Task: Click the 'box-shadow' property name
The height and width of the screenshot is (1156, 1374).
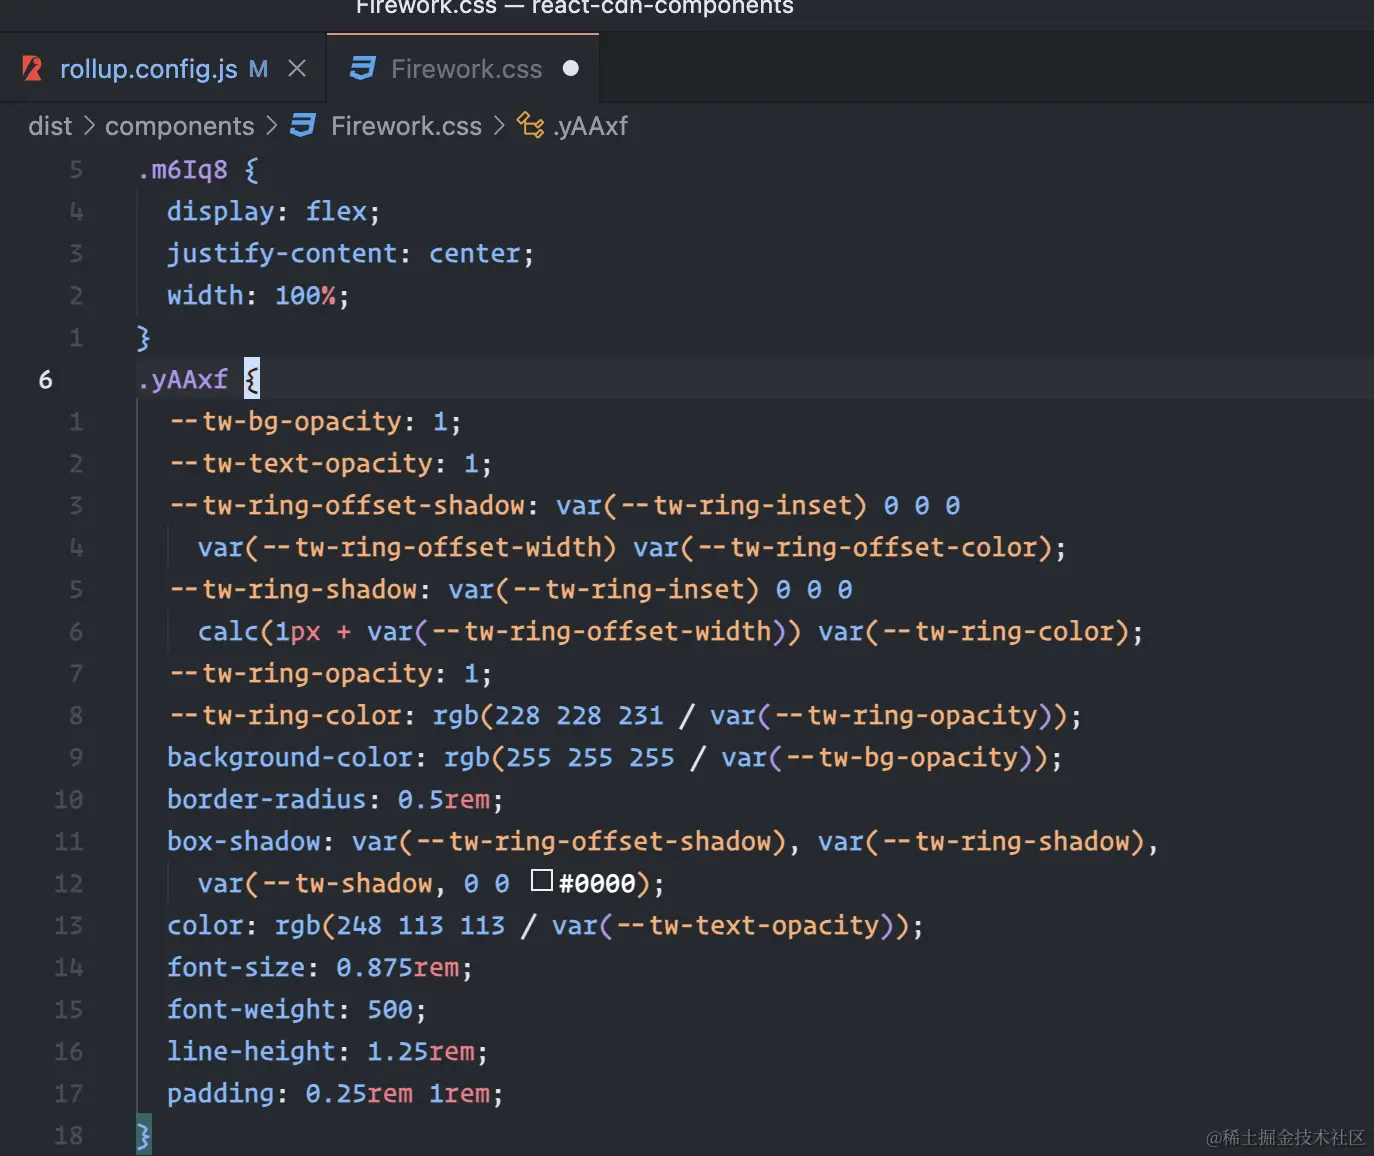Action: 244,842
